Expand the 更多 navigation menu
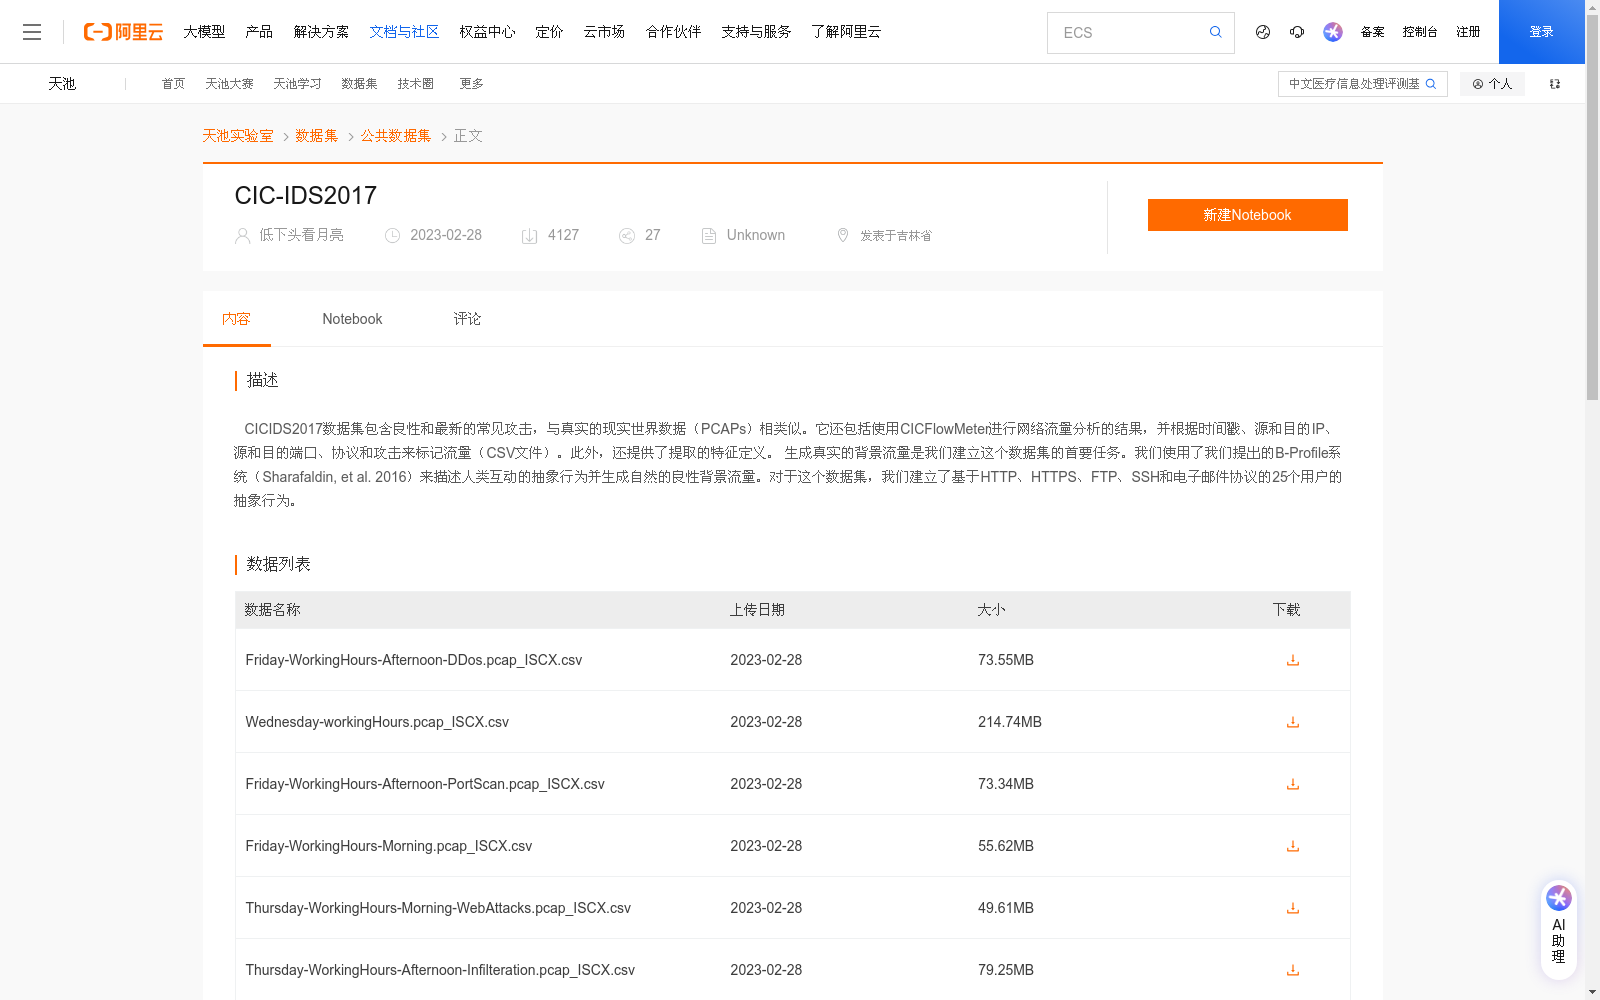 pyautogui.click(x=471, y=84)
